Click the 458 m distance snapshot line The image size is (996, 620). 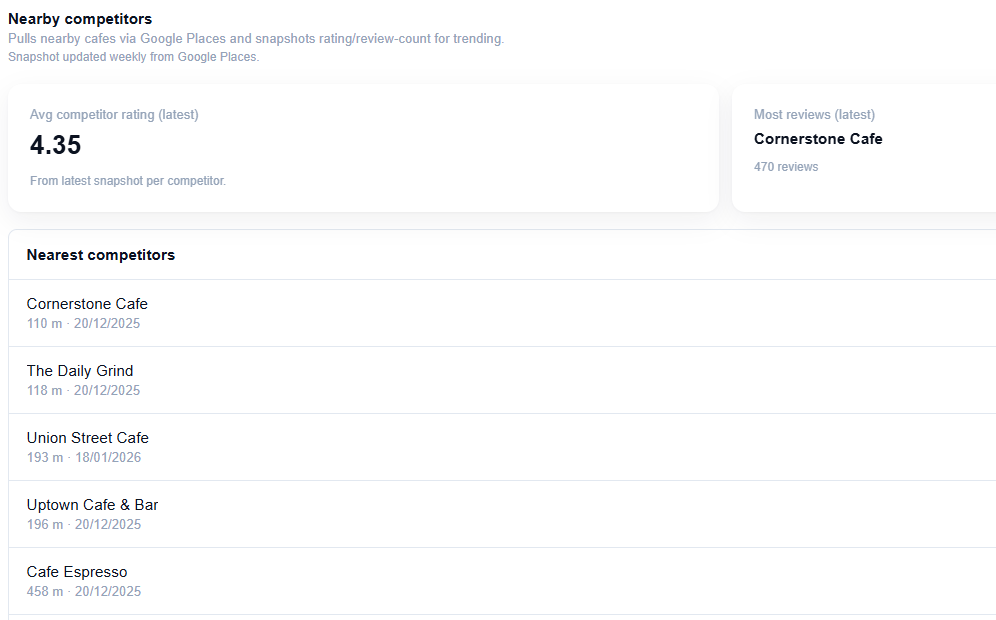pos(84,592)
